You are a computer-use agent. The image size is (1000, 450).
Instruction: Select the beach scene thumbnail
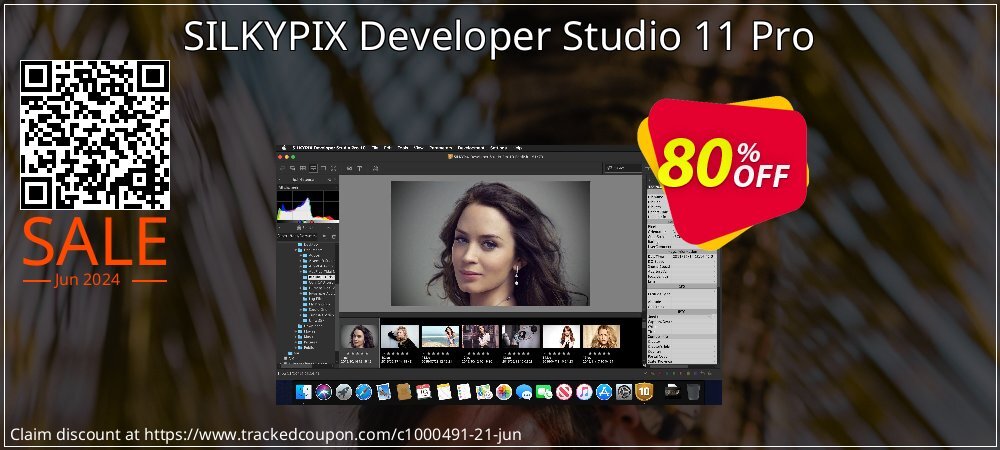tap(440, 337)
